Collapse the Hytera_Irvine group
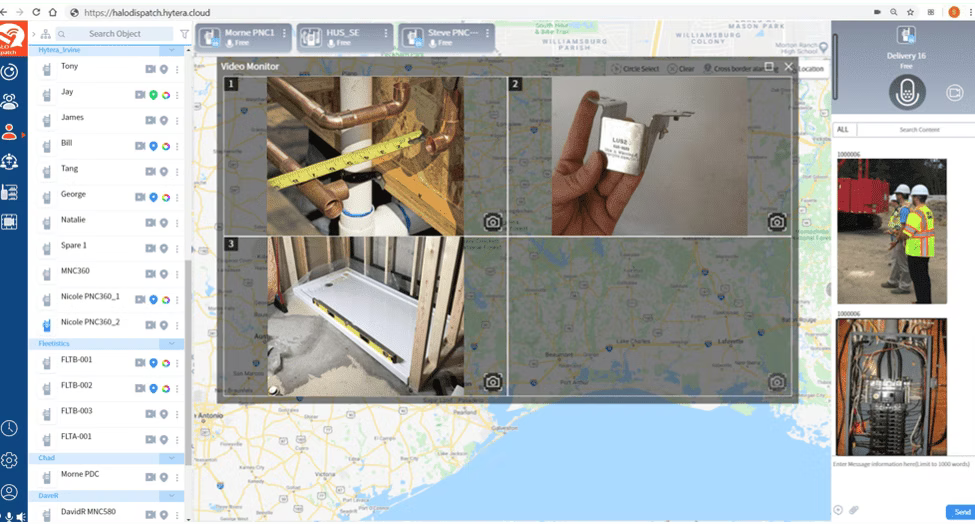975x525 pixels. pyautogui.click(x=172, y=50)
